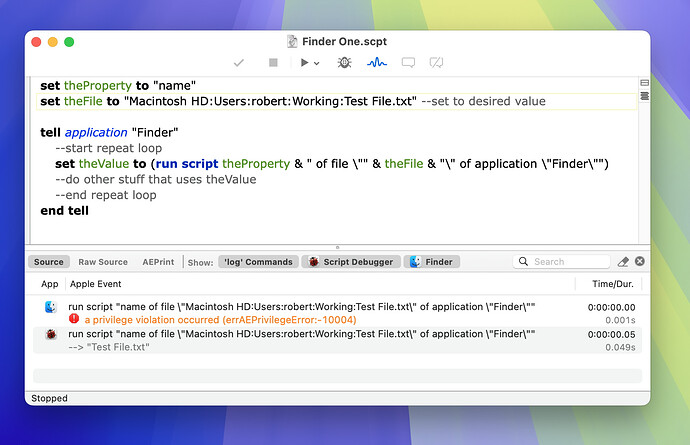Click the crossed-out speech bubble icon
Image resolution: width=690 pixels, height=445 pixels.
[x=436, y=63]
